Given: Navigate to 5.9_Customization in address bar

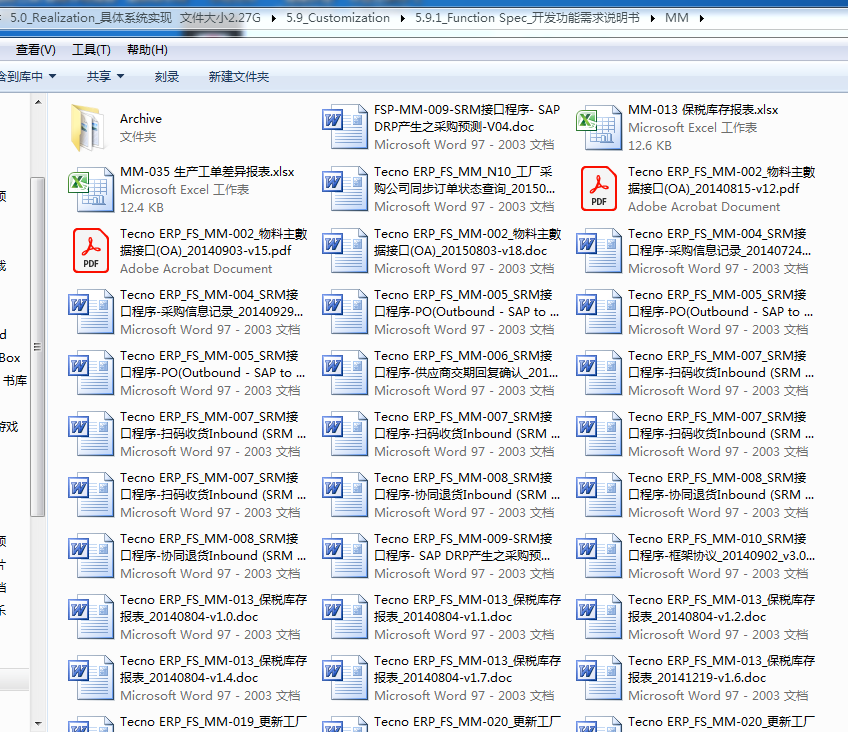Looking at the screenshot, I should pyautogui.click(x=338, y=18).
